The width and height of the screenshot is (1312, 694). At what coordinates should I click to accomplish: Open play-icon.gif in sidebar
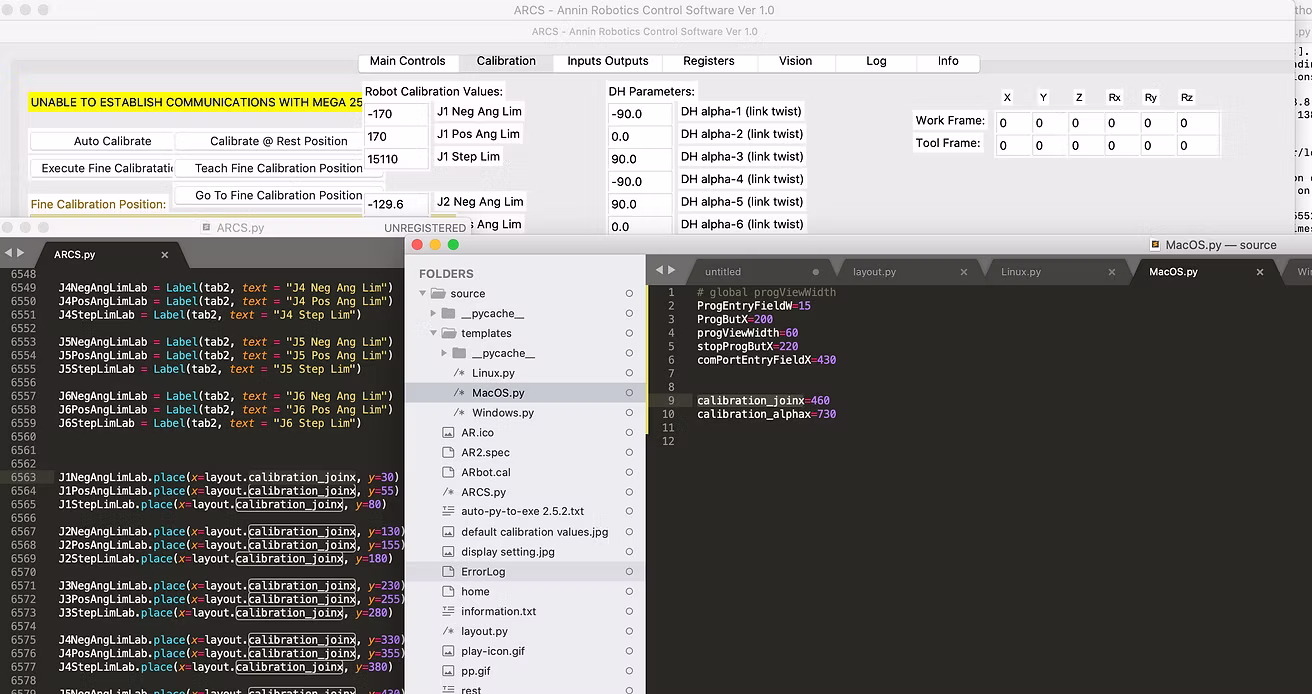pos(493,651)
